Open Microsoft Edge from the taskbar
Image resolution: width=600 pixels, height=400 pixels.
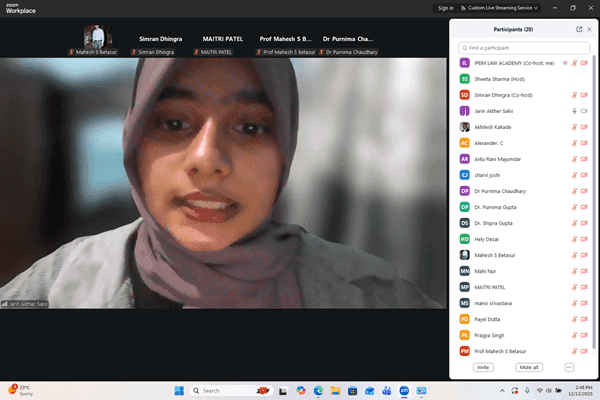coord(318,391)
